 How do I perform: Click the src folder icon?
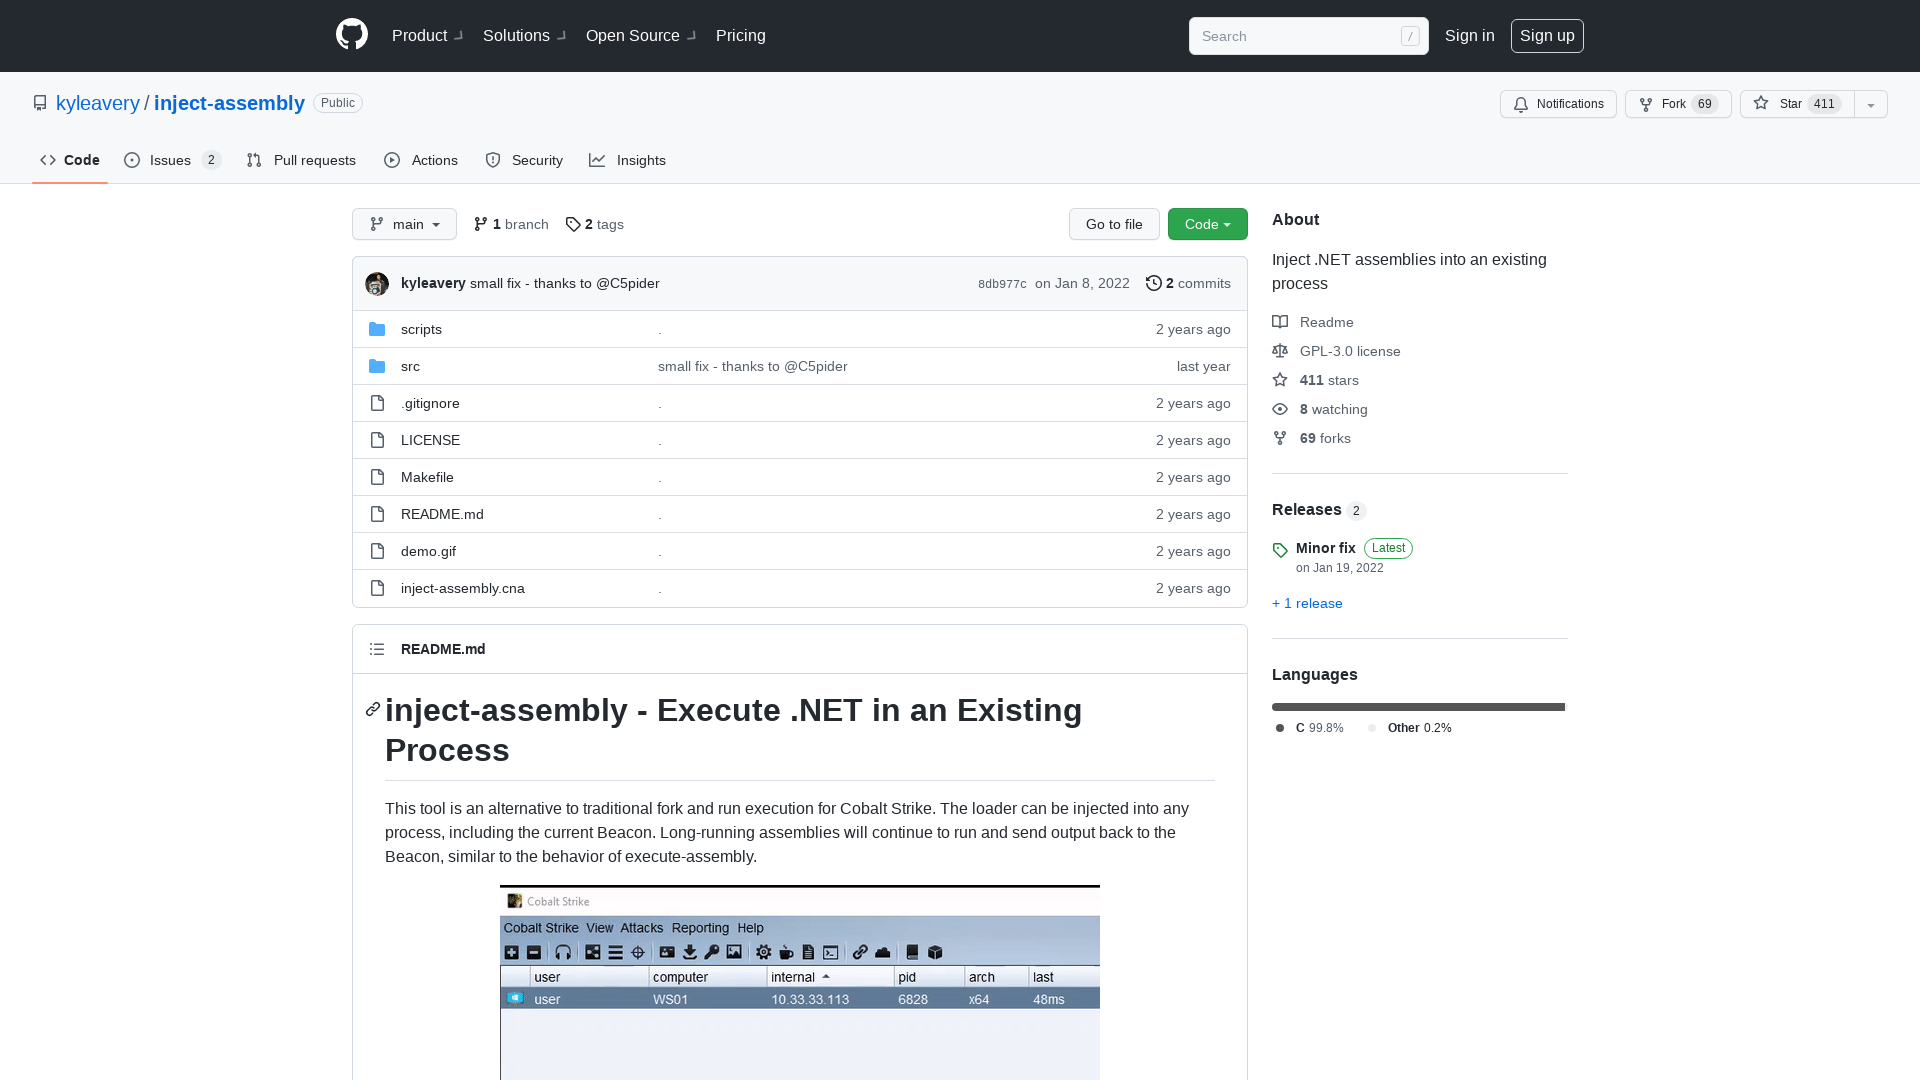[x=377, y=366]
